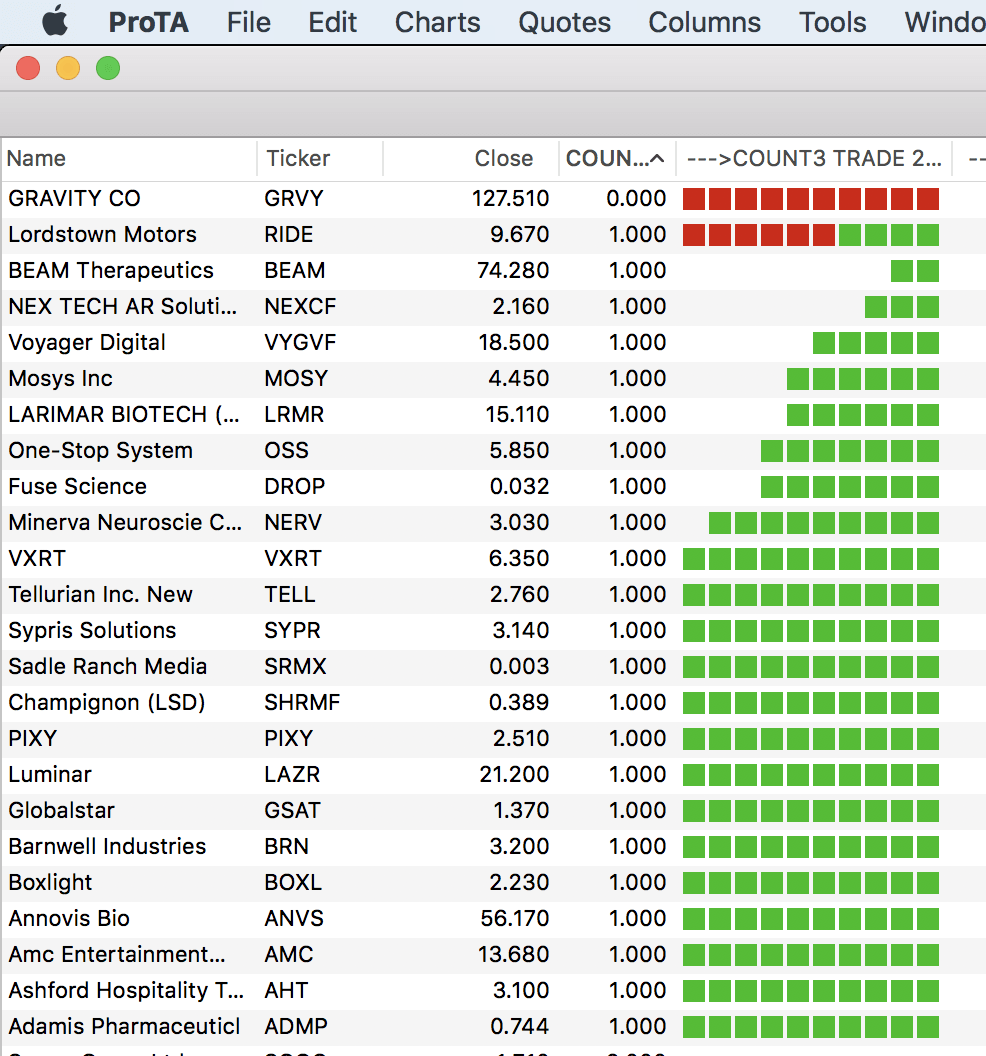Screen dimensions: 986x1056
Task: Open the Quotes menu
Action: pyautogui.click(x=564, y=22)
